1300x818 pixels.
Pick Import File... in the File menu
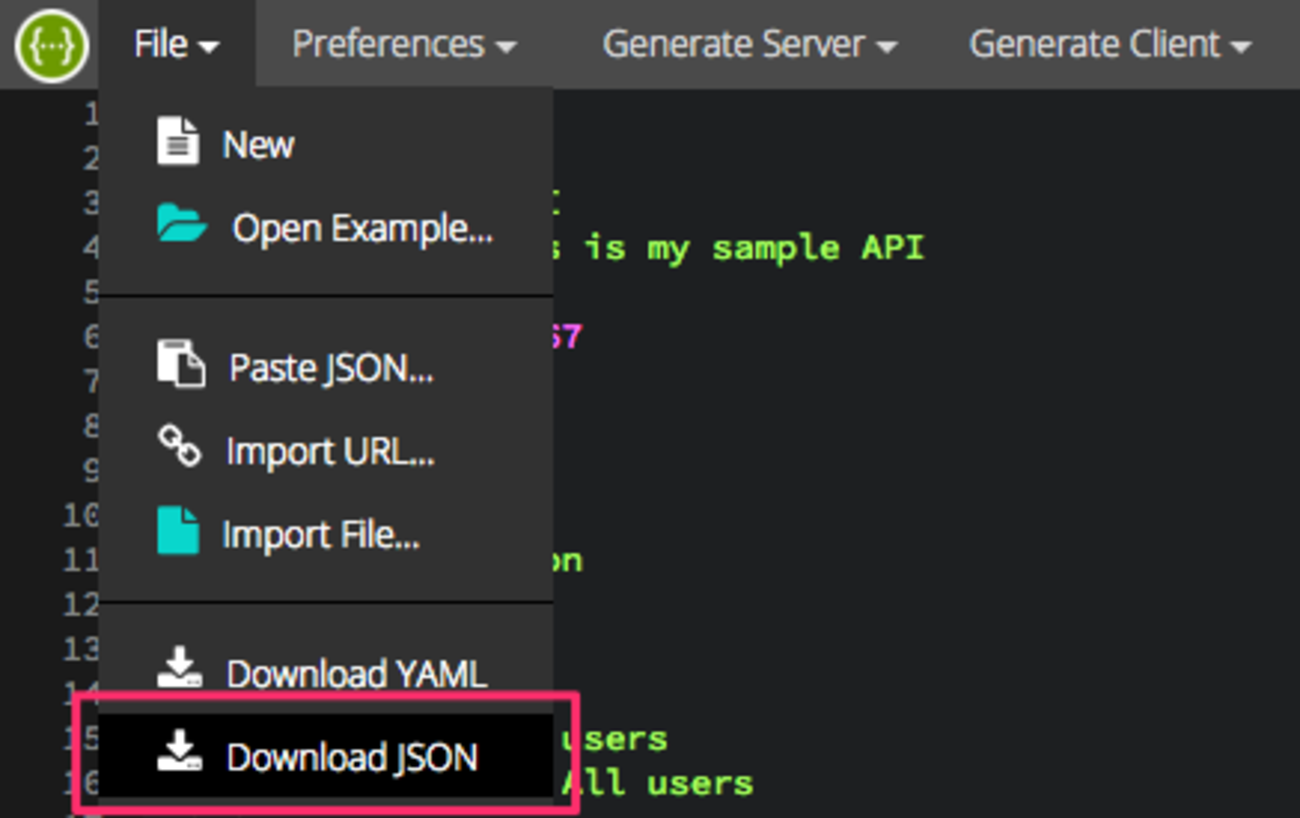click(x=326, y=535)
